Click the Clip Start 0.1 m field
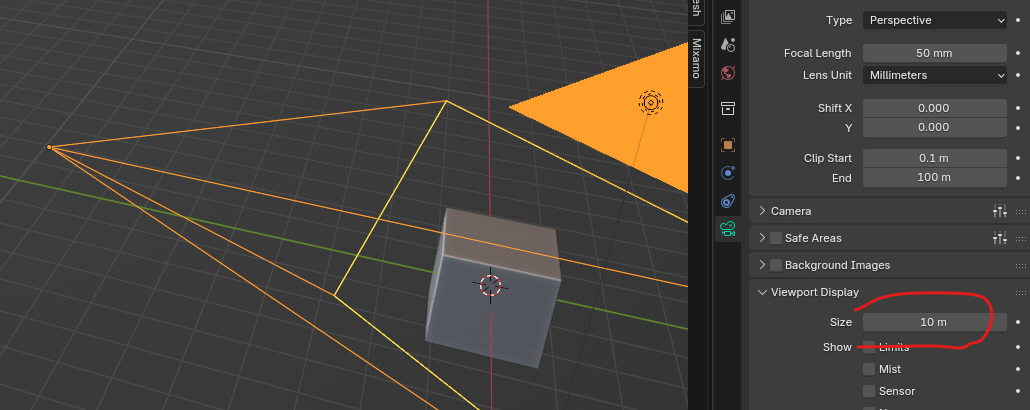 (935, 158)
